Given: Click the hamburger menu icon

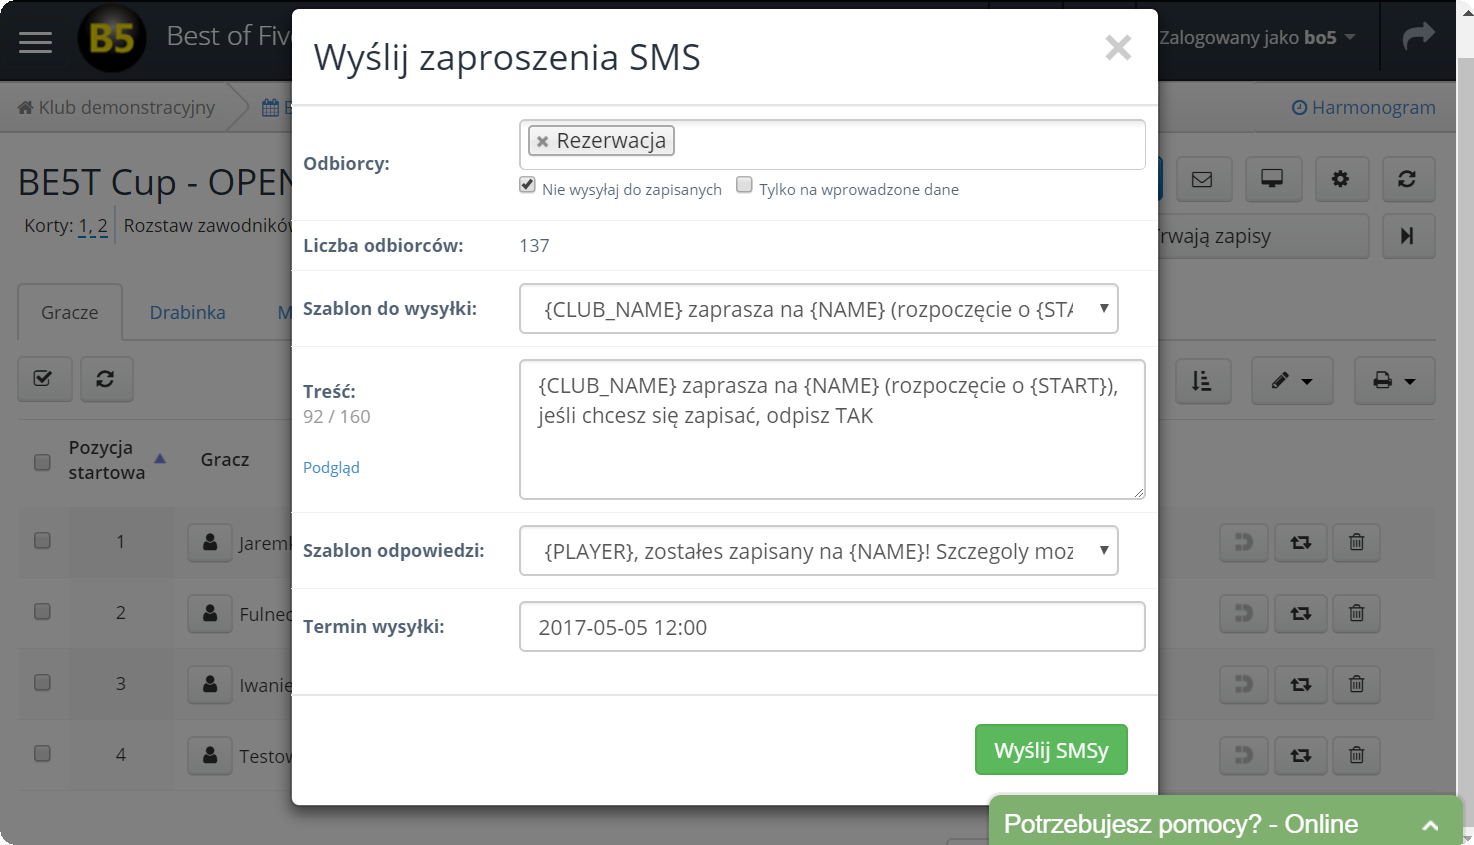Looking at the screenshot, I should point(35,41).
